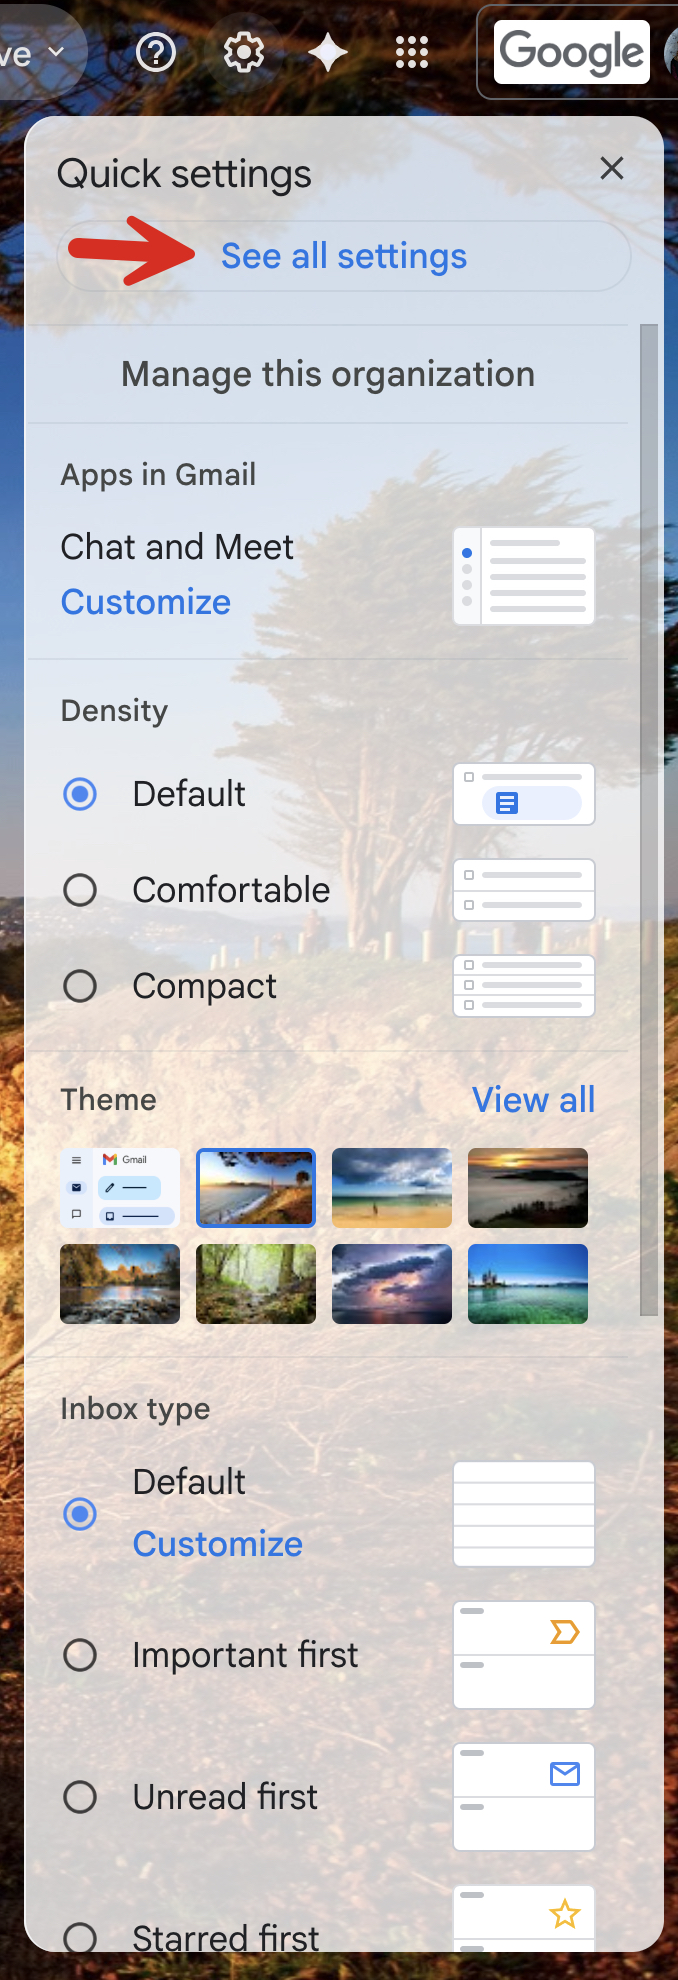The height and width of the screenshot is (1980, 678).
Task: Open View all themes link
Action: pos(533,1100)
